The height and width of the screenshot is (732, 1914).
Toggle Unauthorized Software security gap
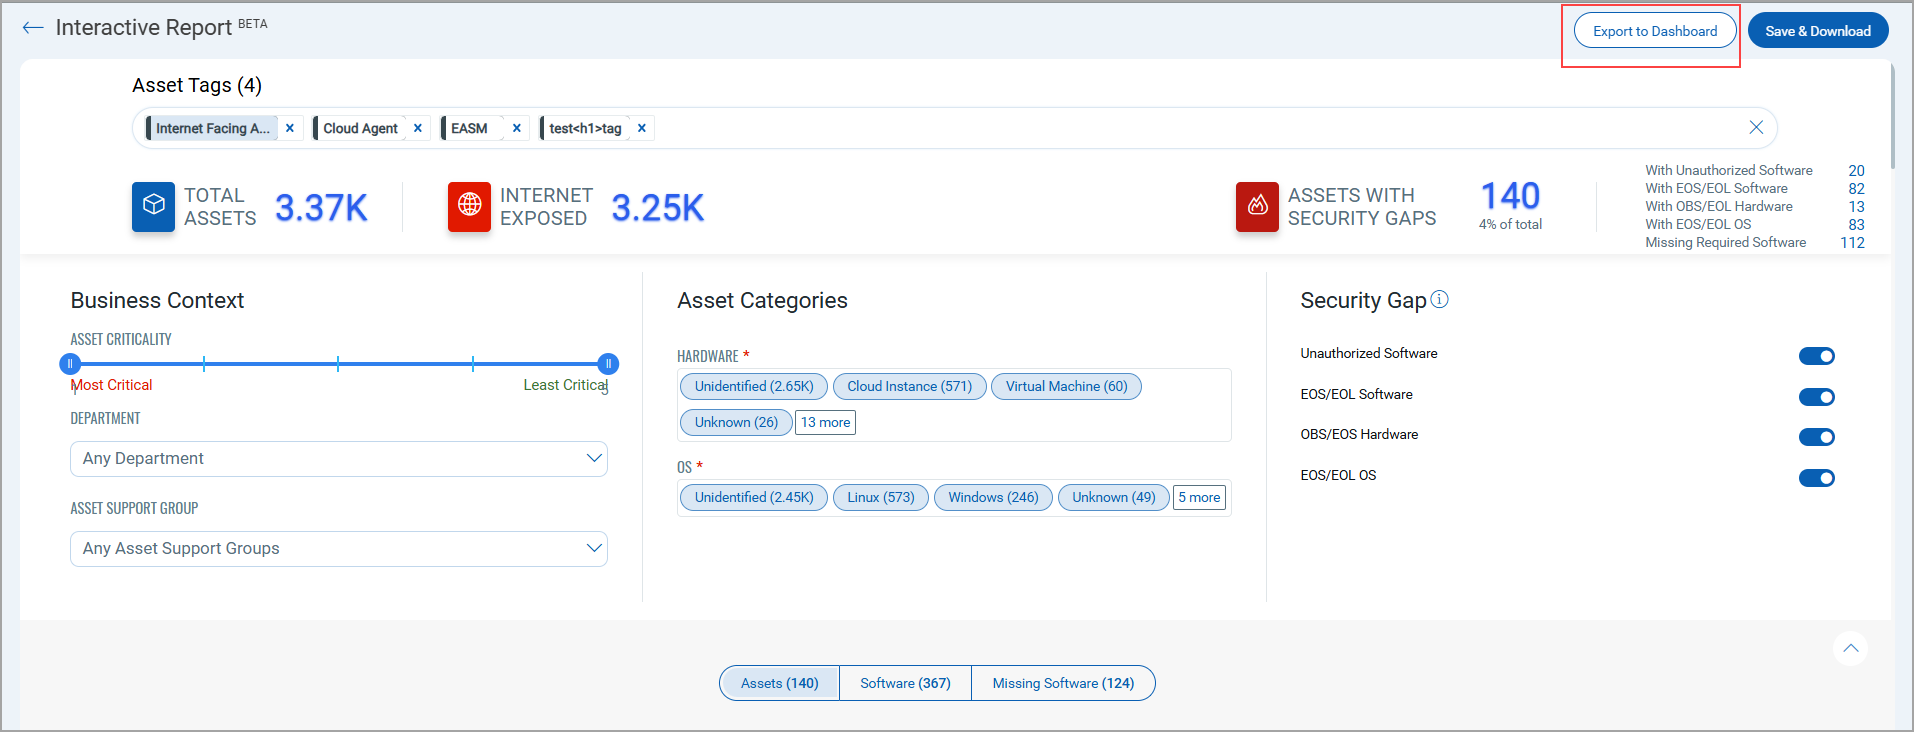click(1817, 356)
